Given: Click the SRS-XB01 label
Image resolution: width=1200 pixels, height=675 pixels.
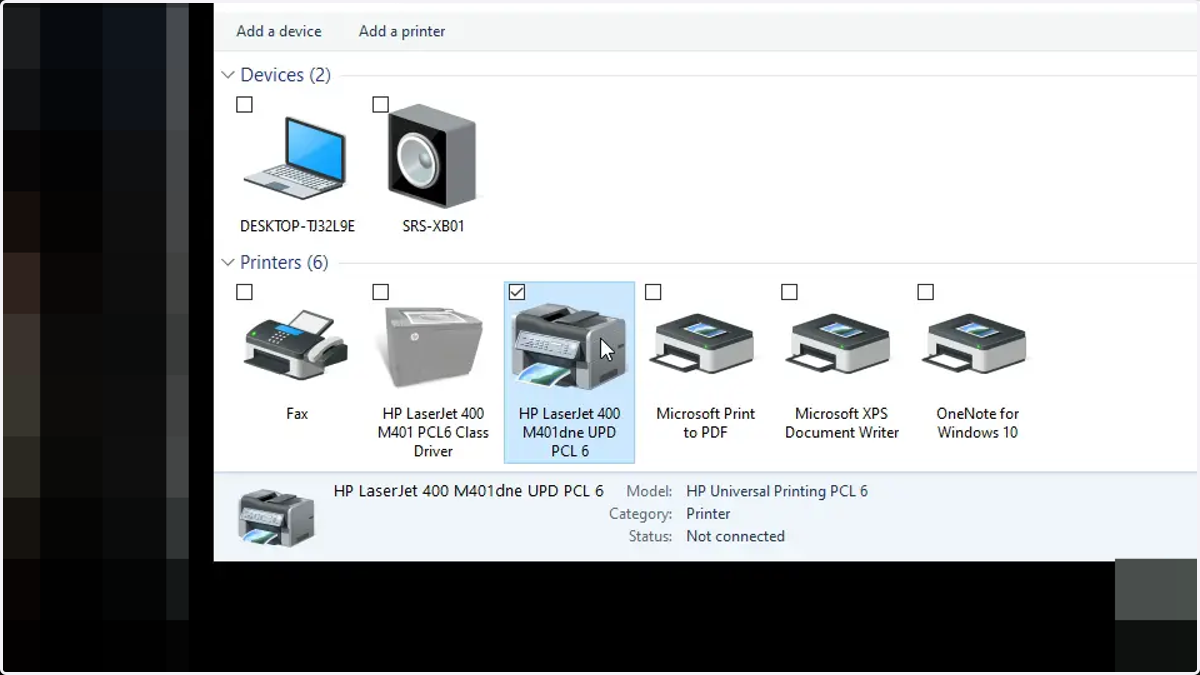Looking at the screenshot, I should tap(433, 226).
